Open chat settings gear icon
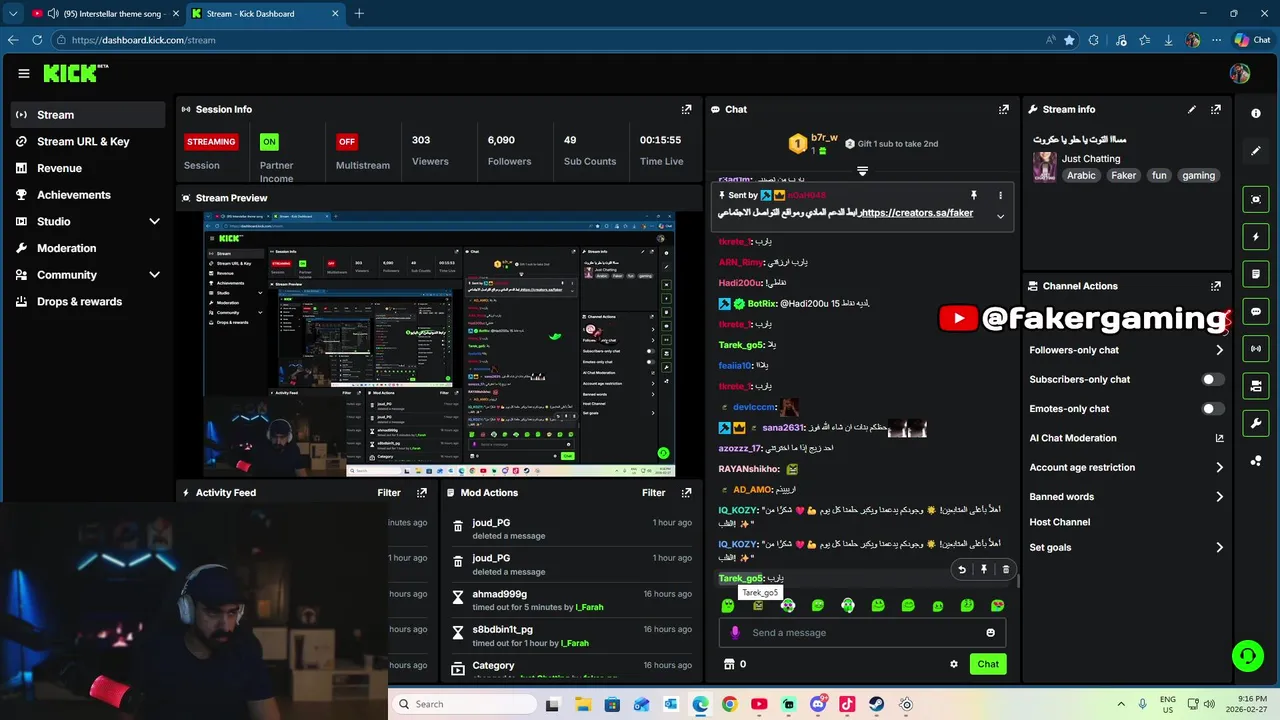The height and width of the screenshot is (720, 1280). pyautogui.click(x=954, y=664)
